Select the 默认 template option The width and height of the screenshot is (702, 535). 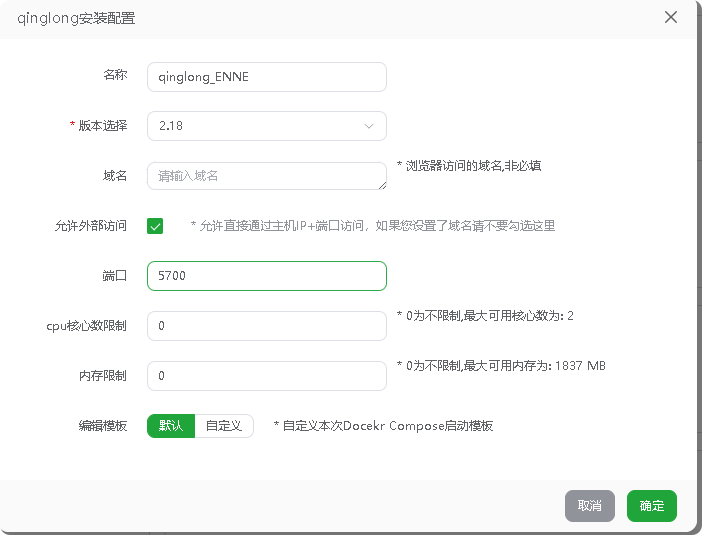pyautogui.click(x=171, y=426)
